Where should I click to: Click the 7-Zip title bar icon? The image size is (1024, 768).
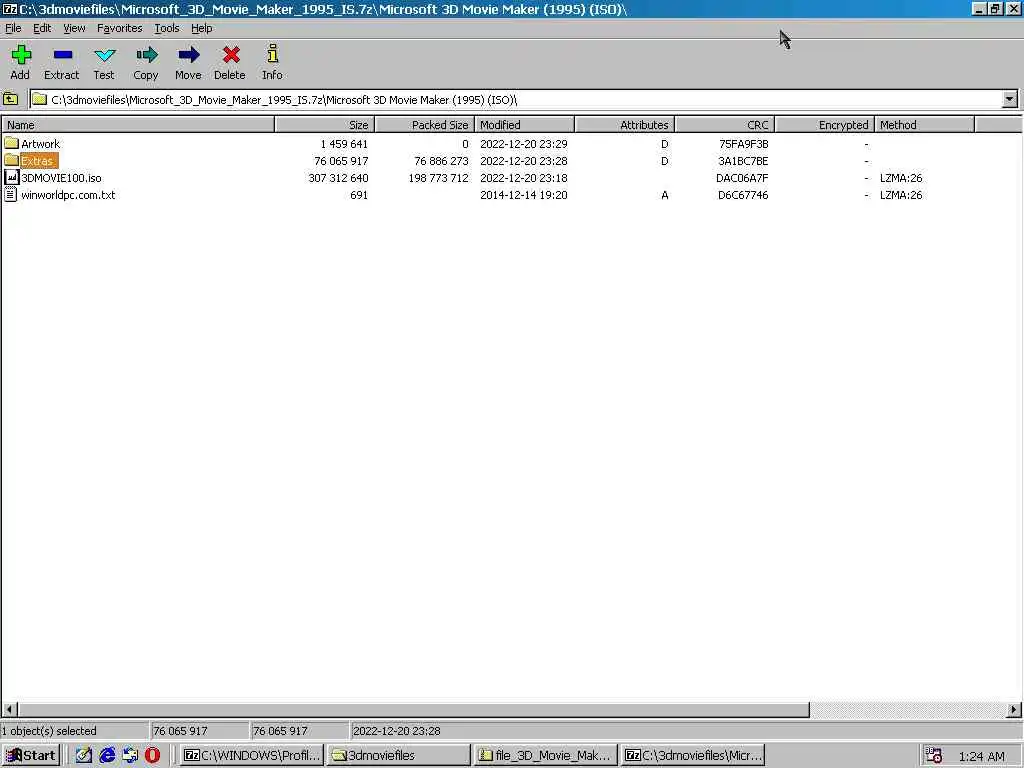[x=9, y=9]
